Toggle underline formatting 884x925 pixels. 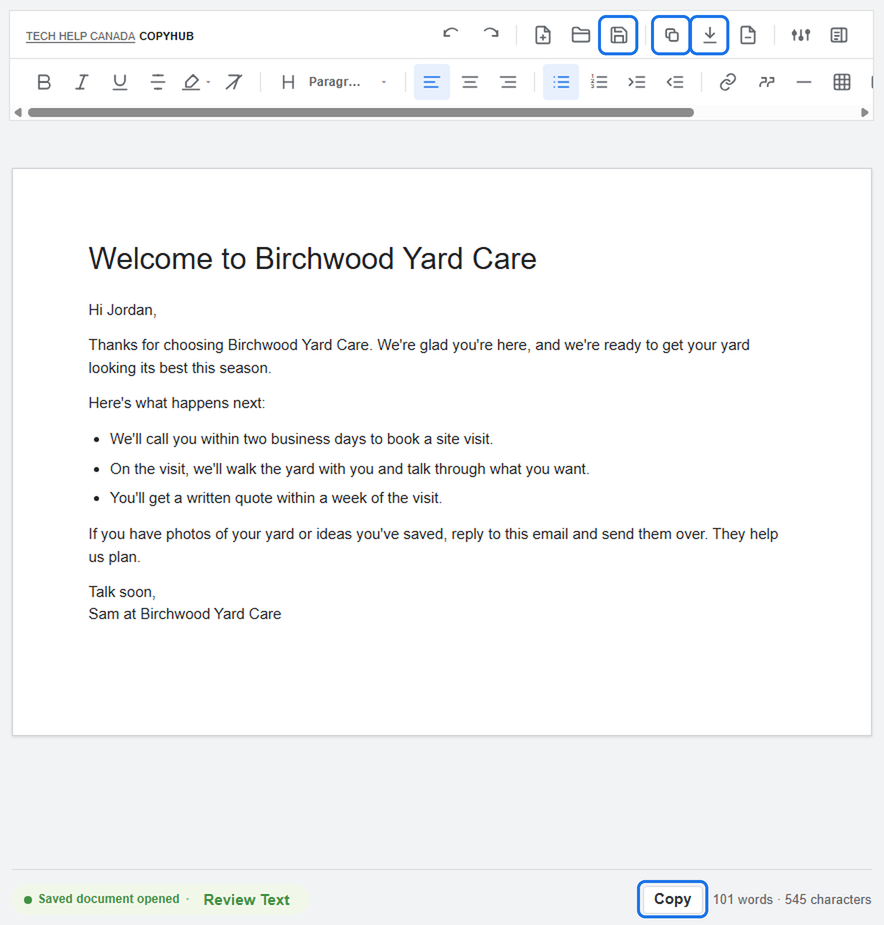tap(120, 82)
